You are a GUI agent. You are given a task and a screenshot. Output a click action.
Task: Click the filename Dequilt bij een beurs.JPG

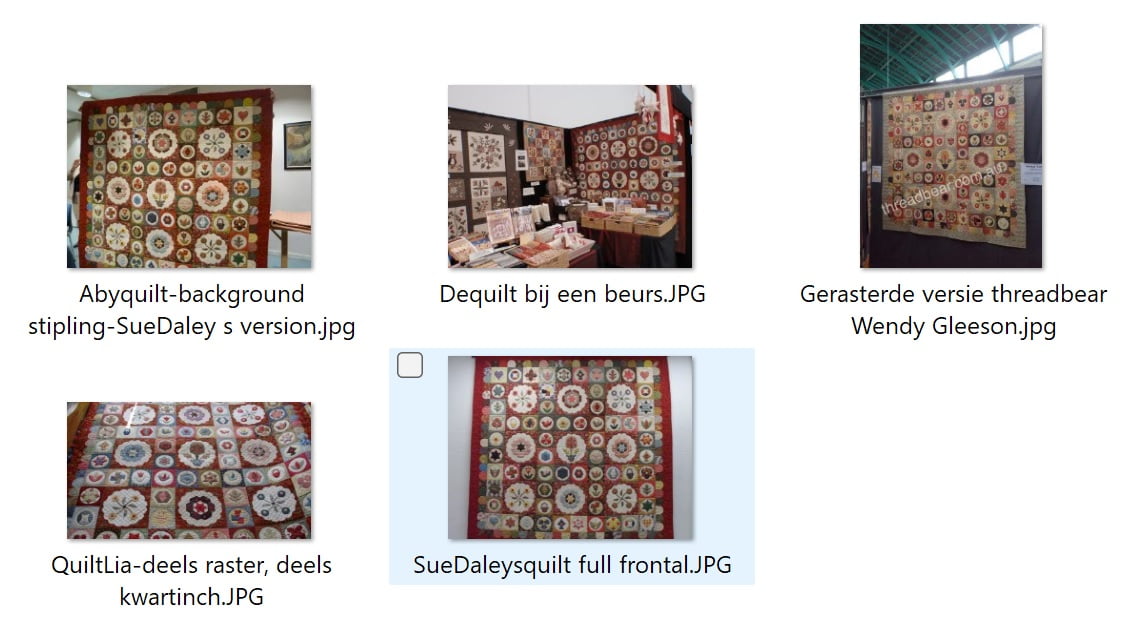coord(572,294)
